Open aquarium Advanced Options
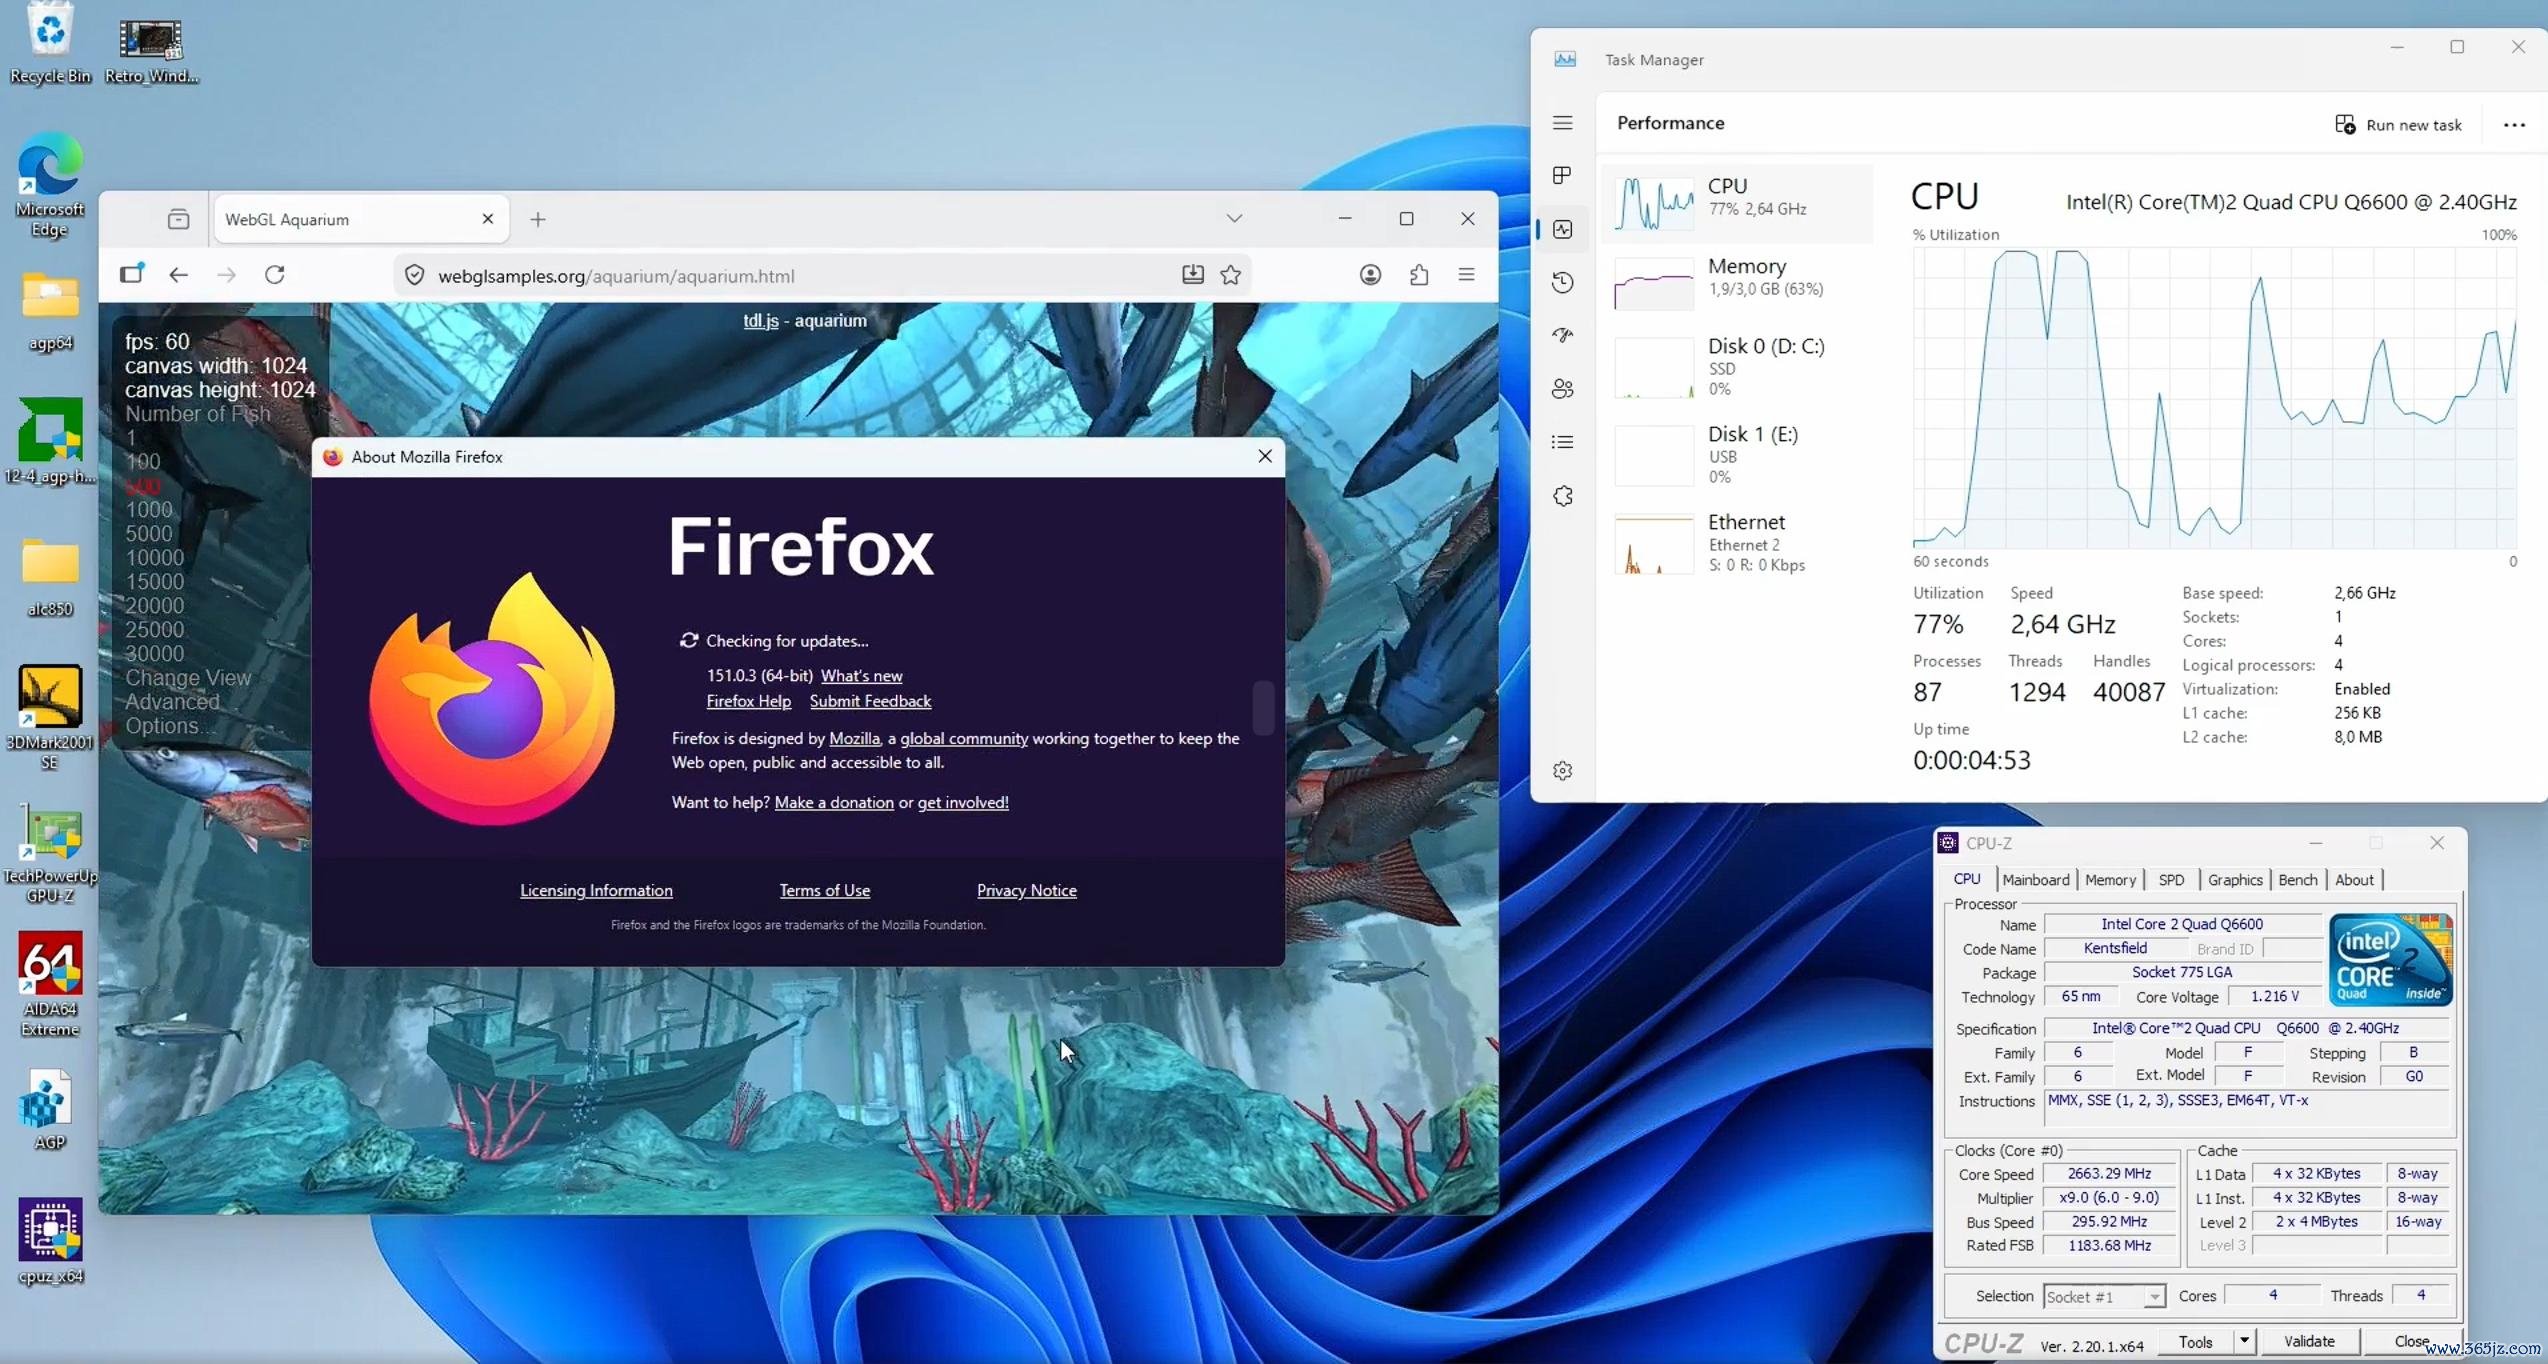2548x1364 pixels. point(172,714)
